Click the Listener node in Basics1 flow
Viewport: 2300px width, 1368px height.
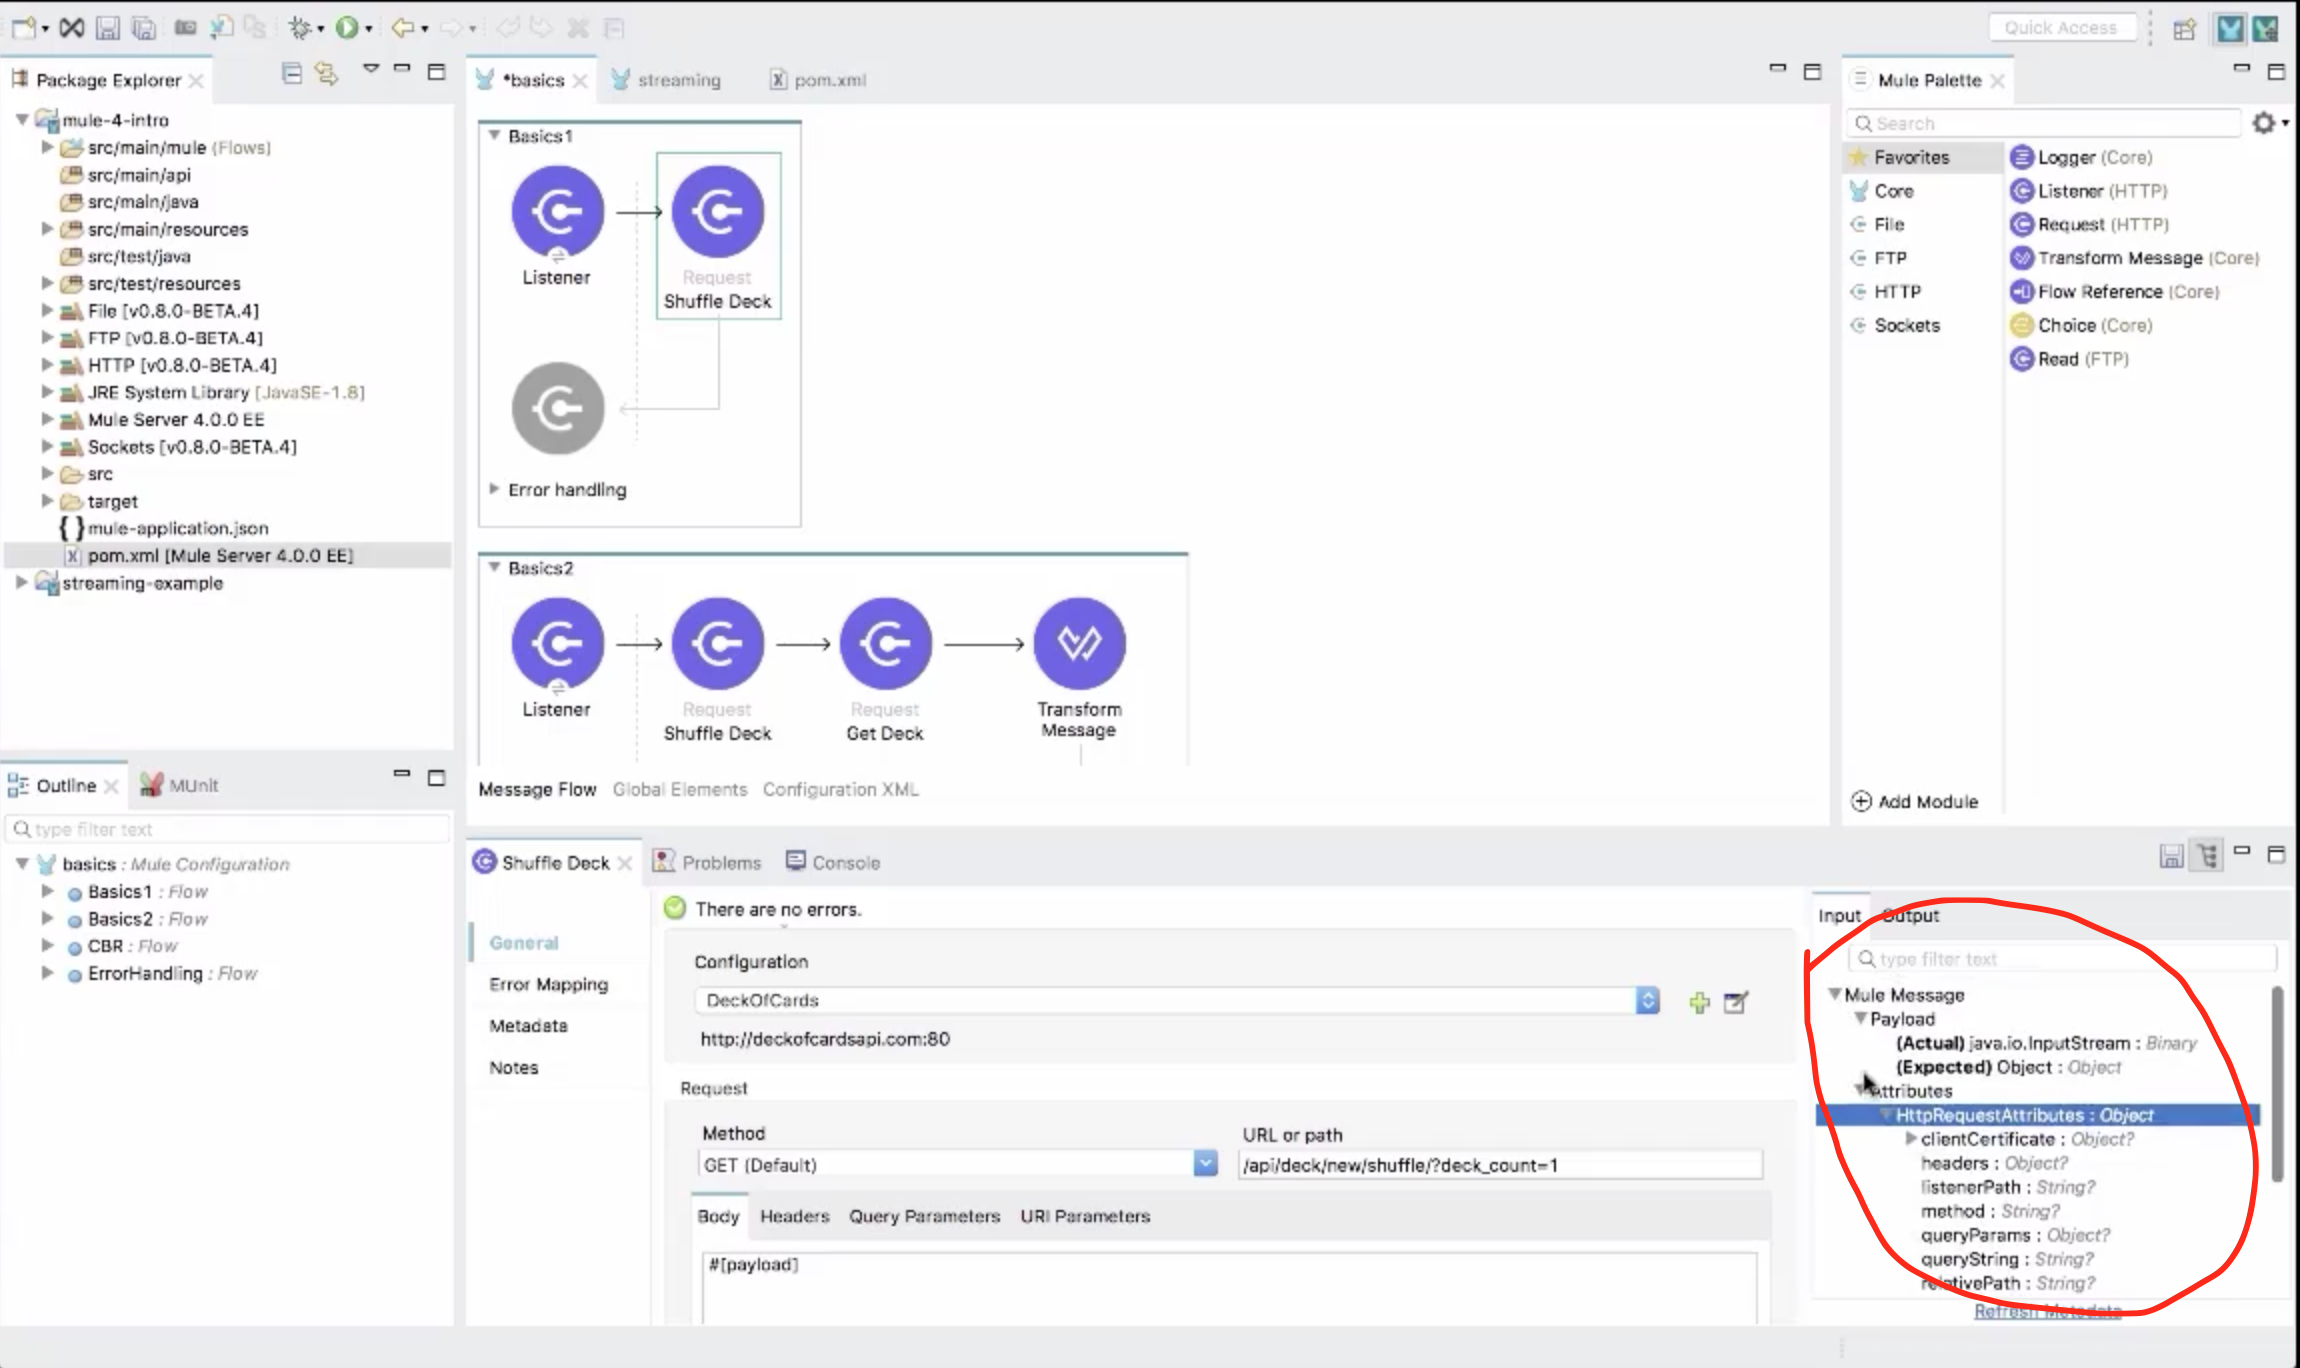click(557, 211)
